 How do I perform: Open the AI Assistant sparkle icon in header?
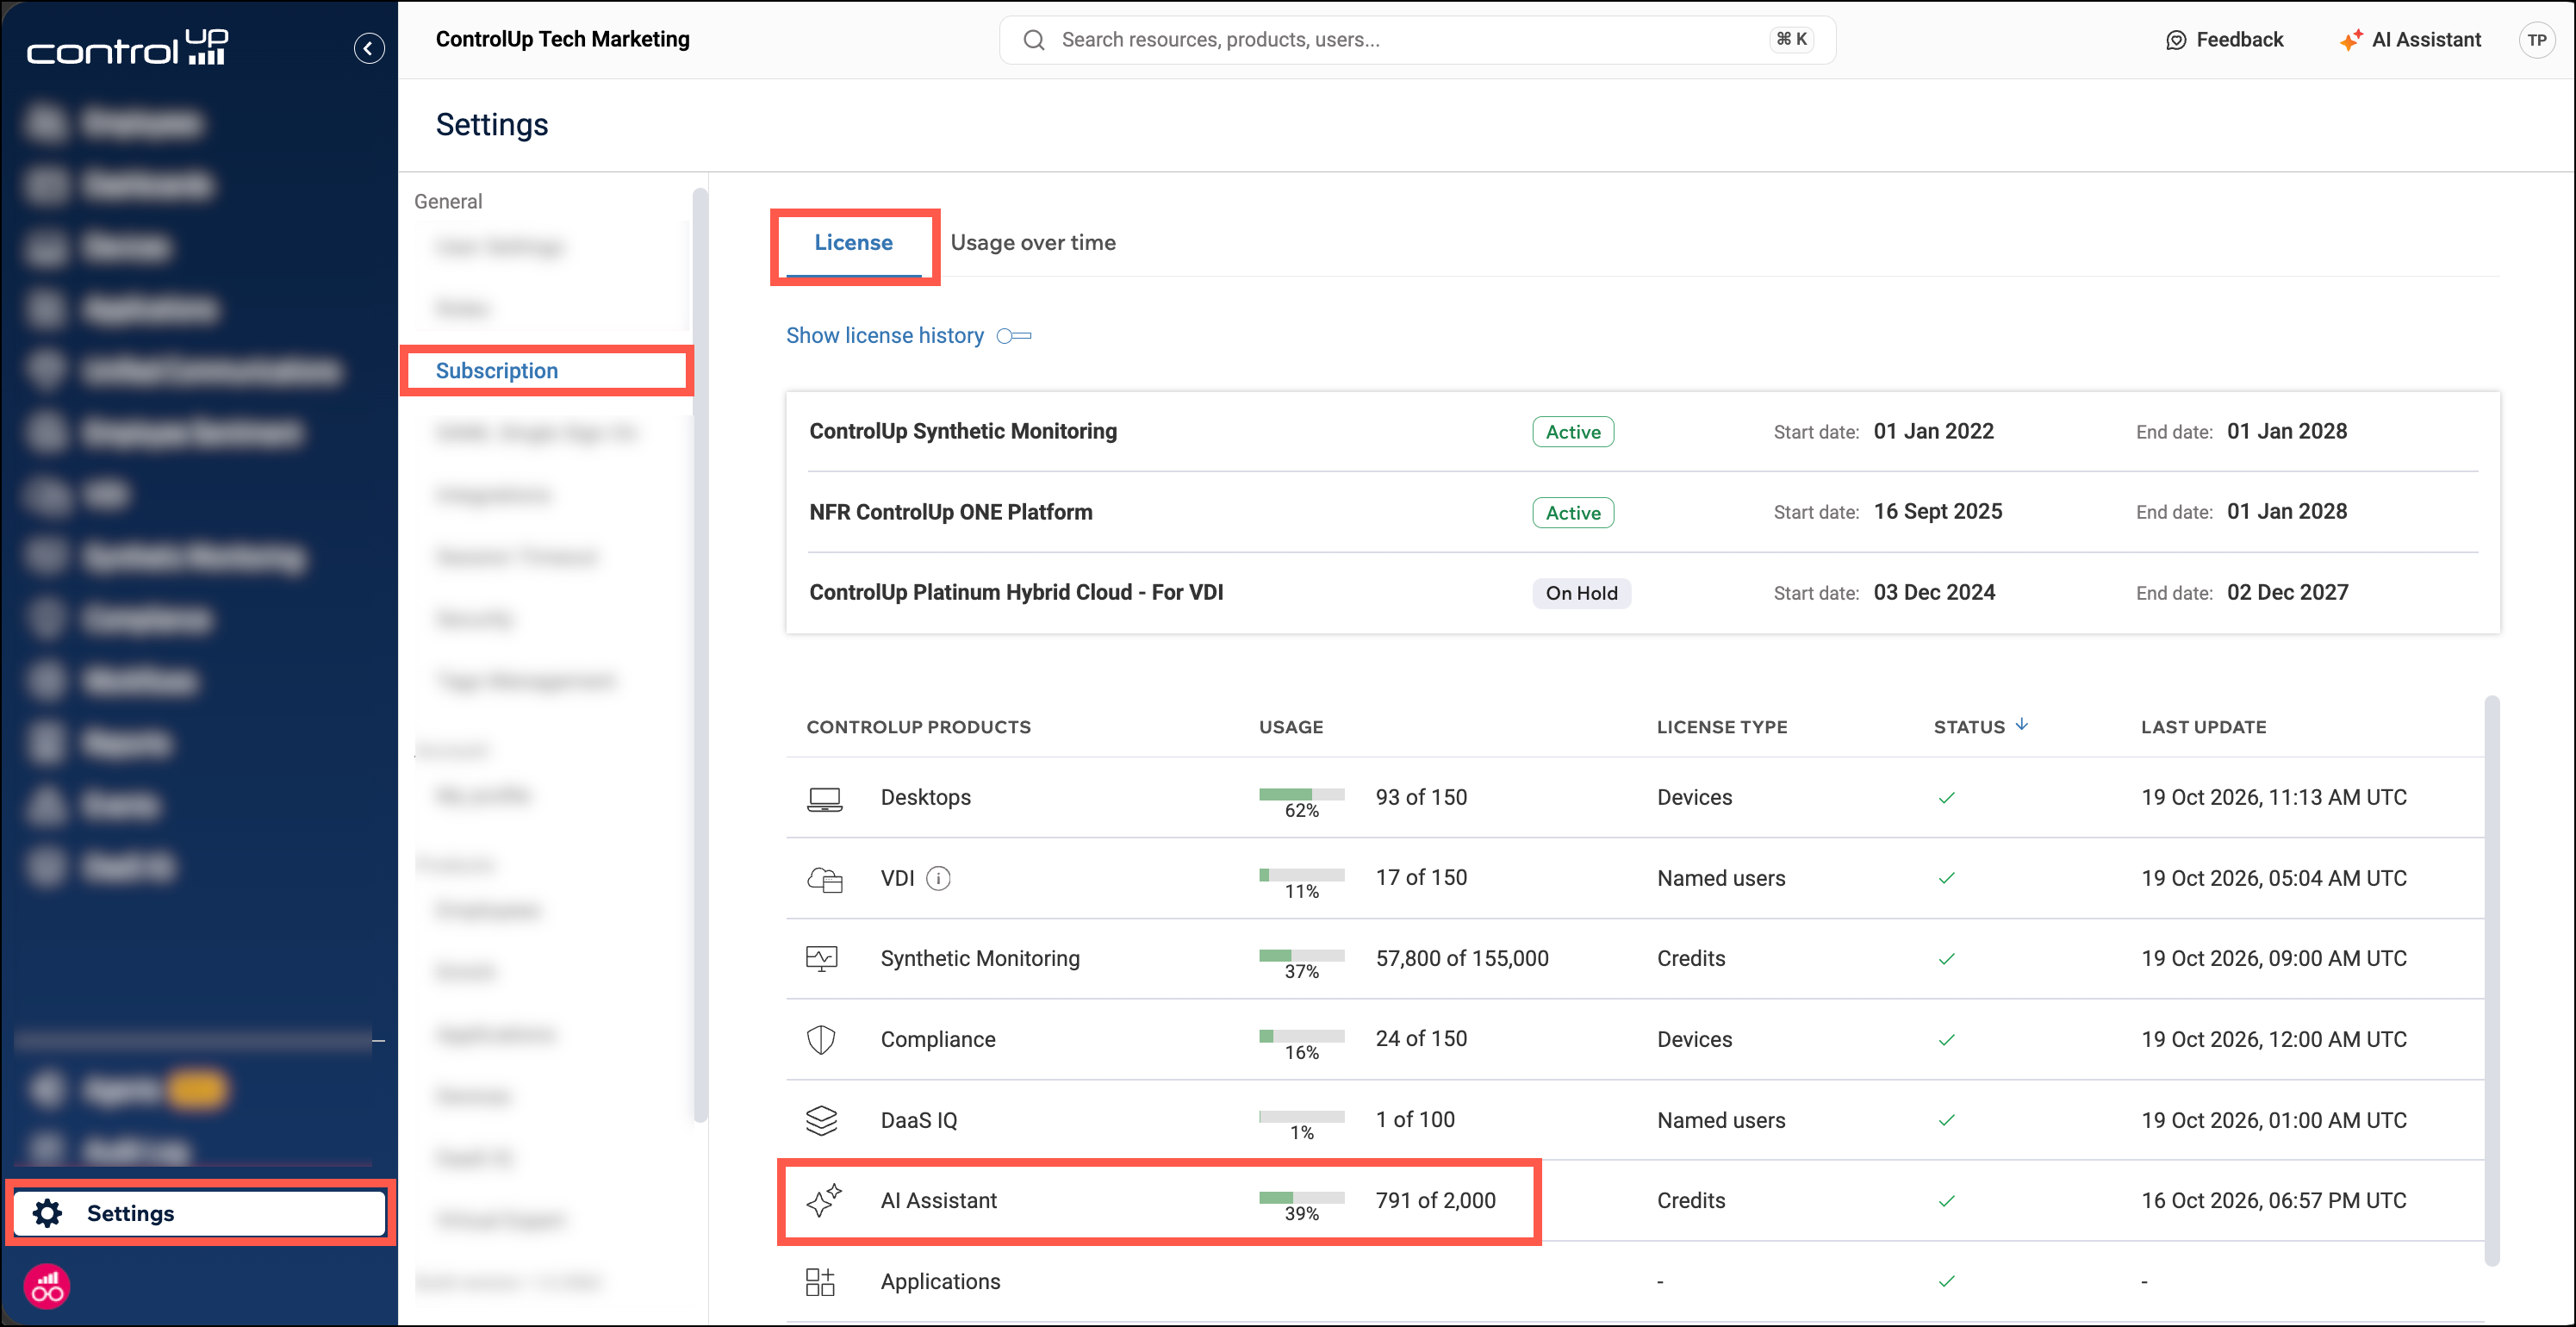point(2350,40)
